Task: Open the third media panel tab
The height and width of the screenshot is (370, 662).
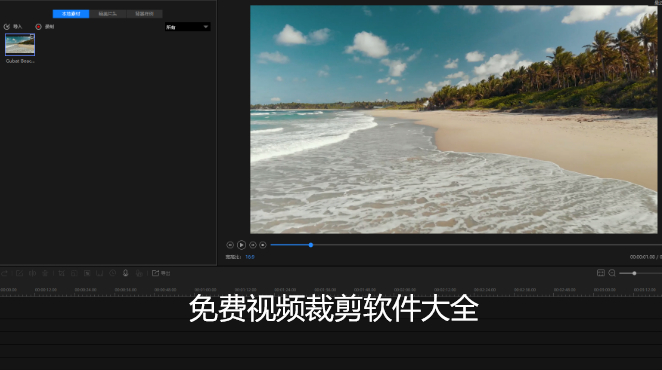Action: tap(144, 14)
